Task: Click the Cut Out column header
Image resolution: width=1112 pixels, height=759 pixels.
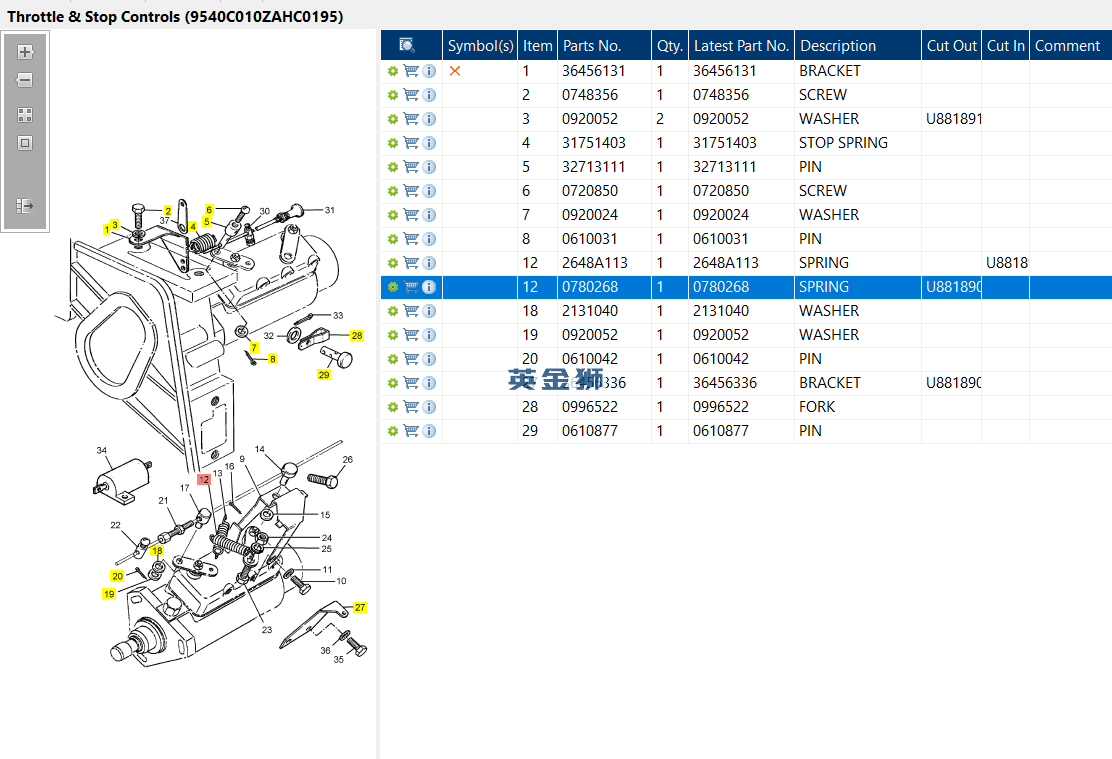Action: pos(951,45)
